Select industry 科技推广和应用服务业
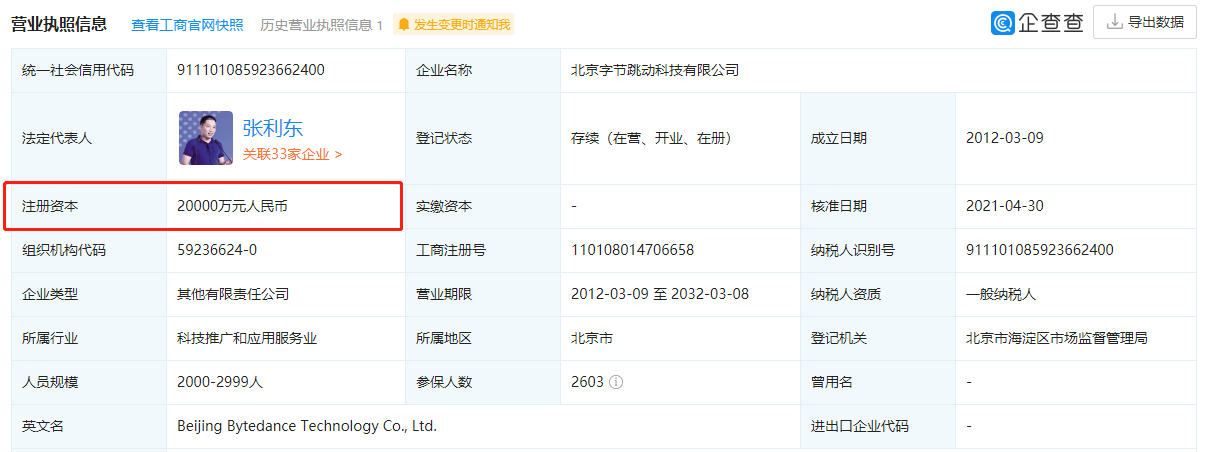The image size is (1206, 452). coord(246,338)
